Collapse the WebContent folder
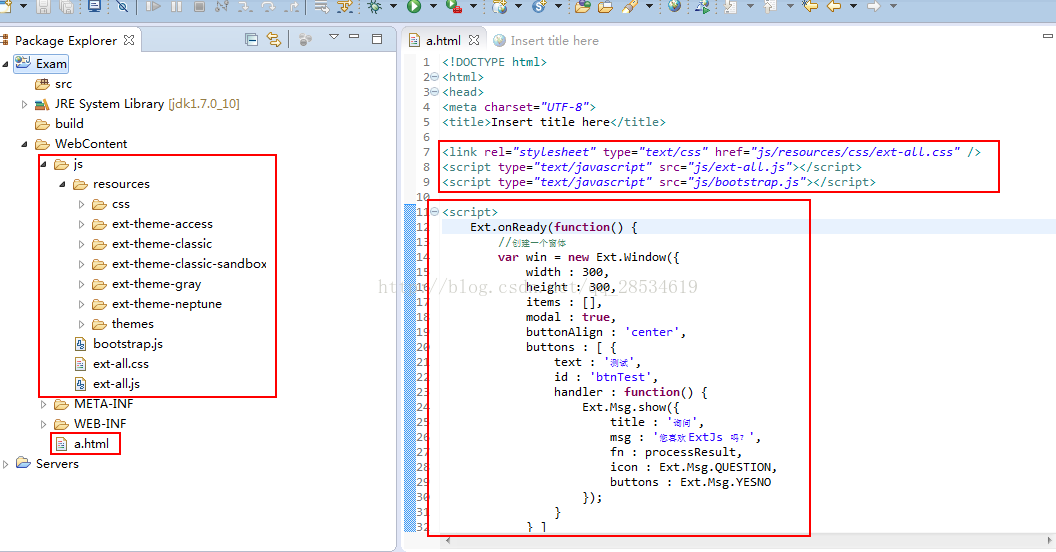The image size is (1056, 552). [x=24, y=144]
